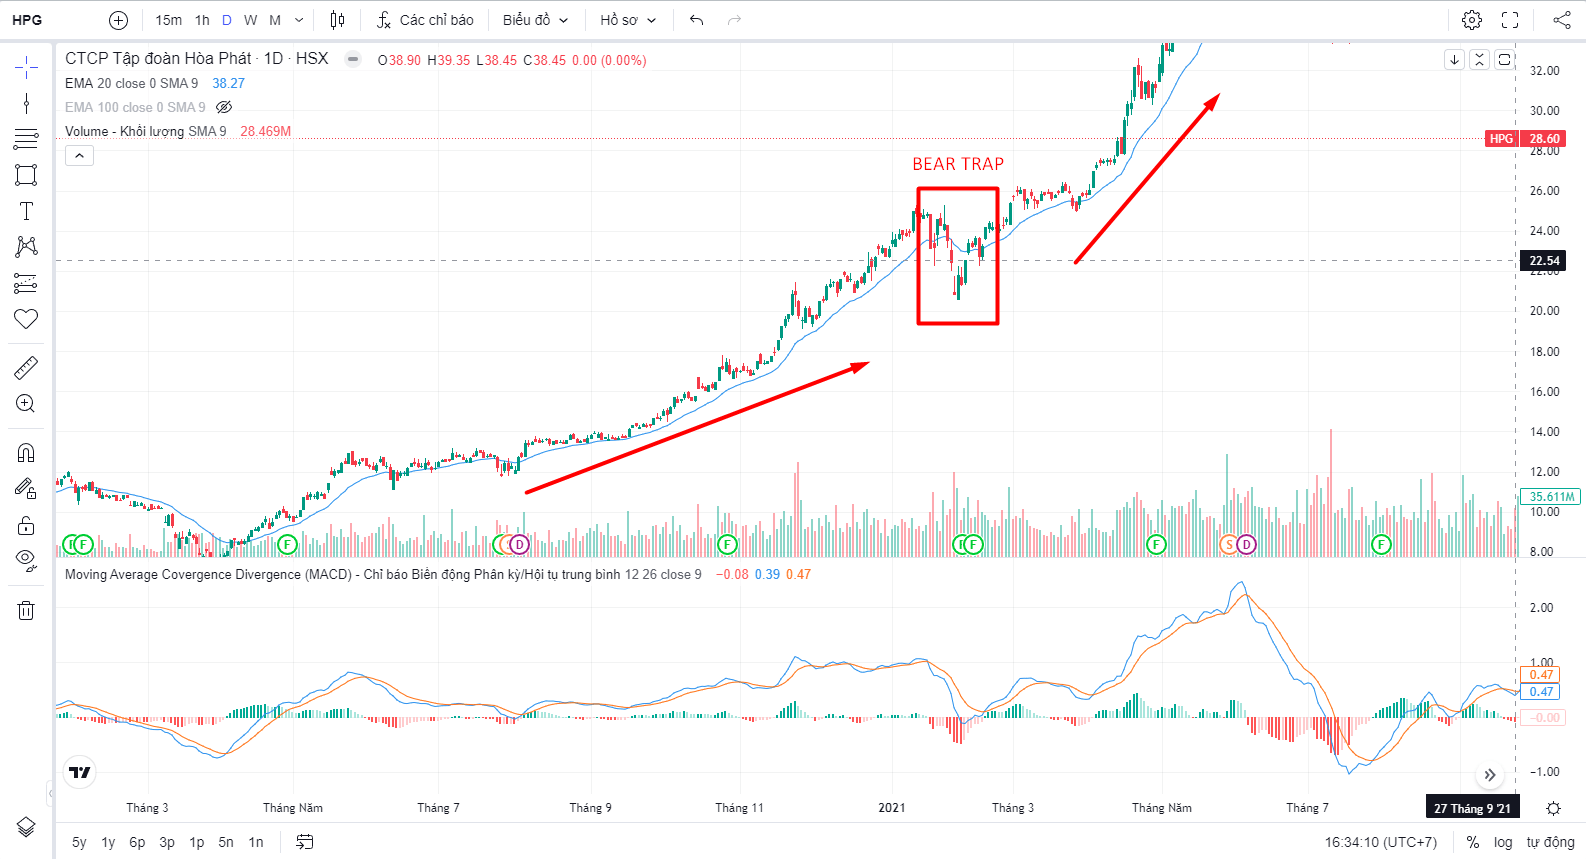1586x859 pixels.
Task: Move the pane down with arrow button
Action: 1455,60
